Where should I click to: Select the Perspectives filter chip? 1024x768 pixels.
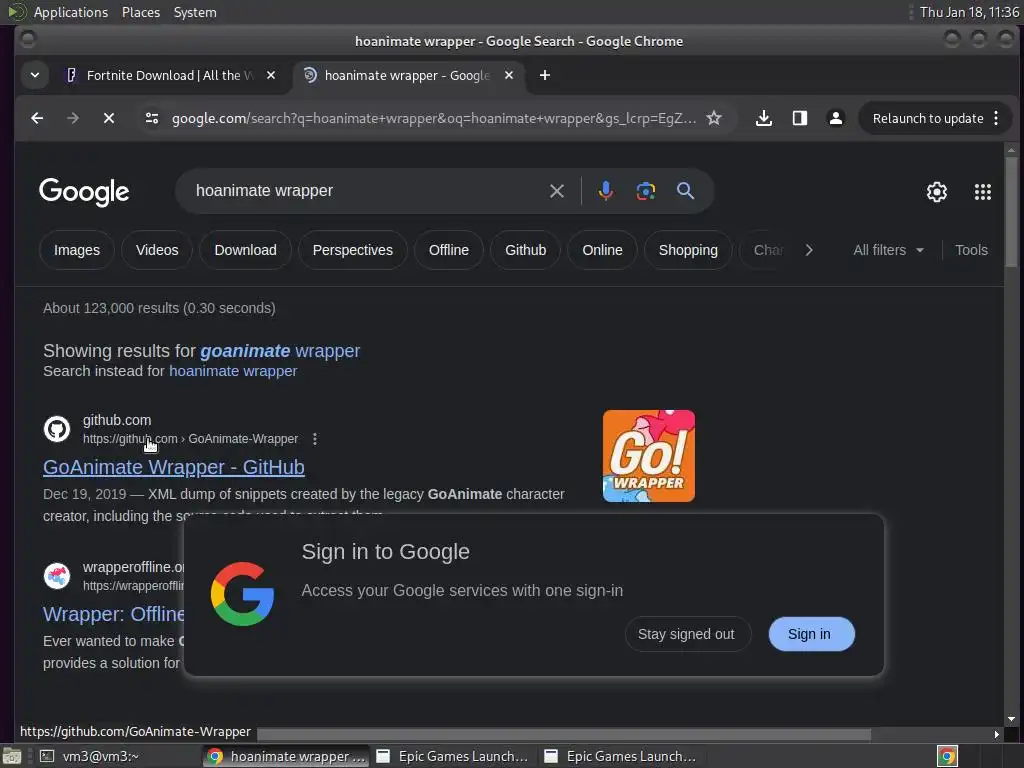pyautogui.click(x=353, y=250)
